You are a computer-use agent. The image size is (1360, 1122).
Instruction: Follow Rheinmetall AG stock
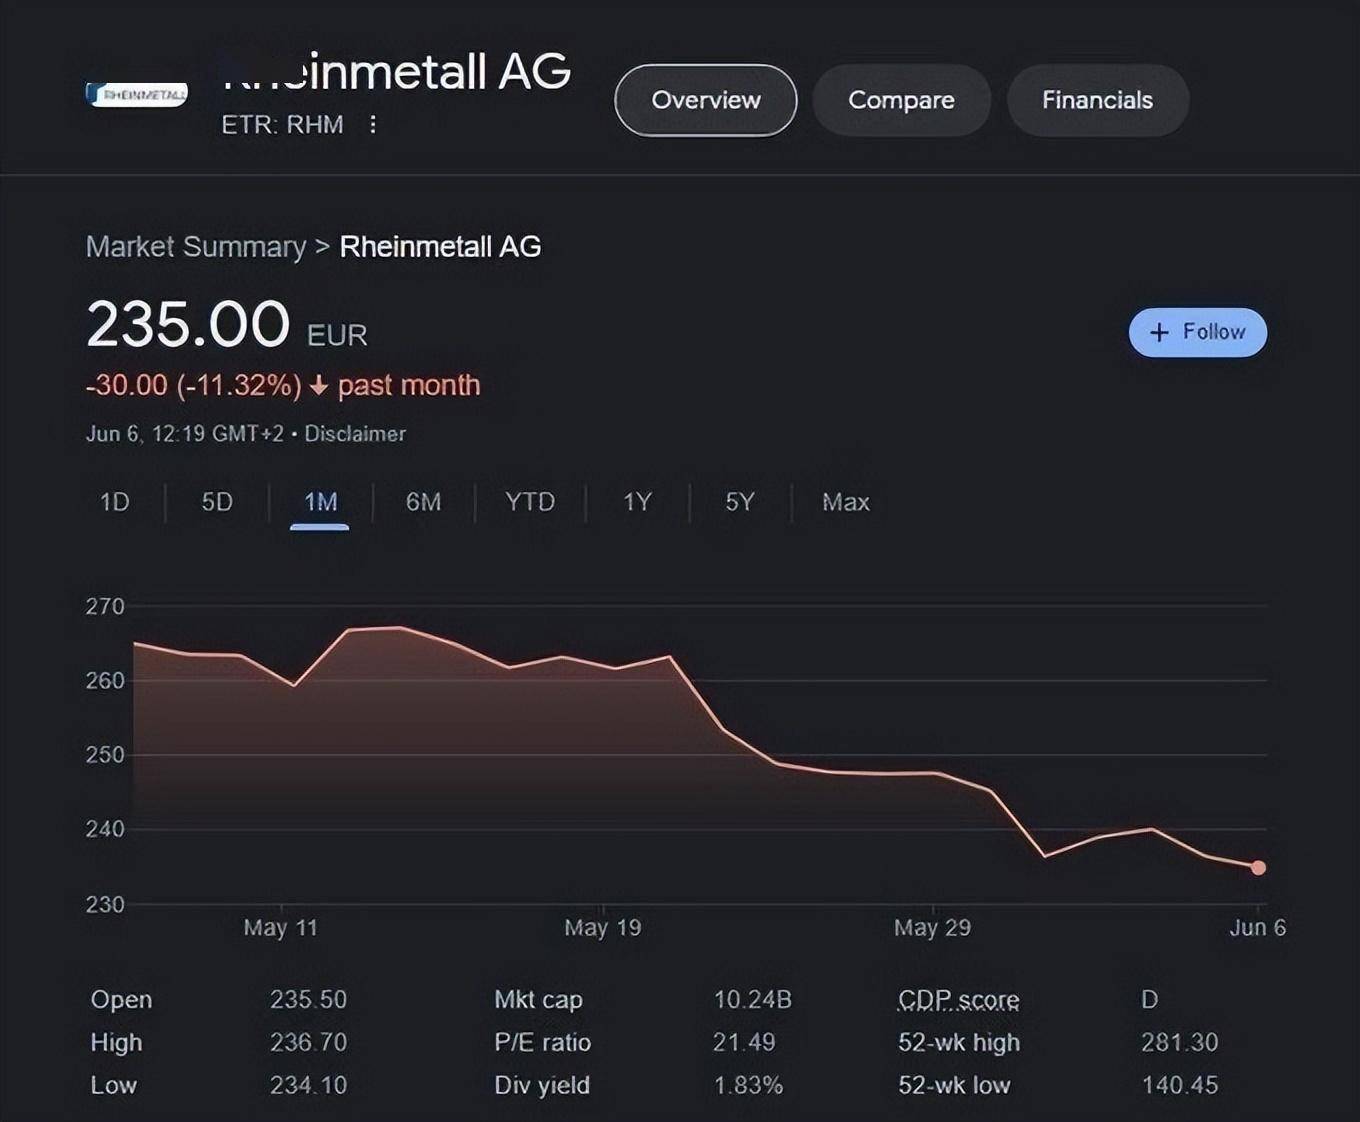(x=1198, y=332)
